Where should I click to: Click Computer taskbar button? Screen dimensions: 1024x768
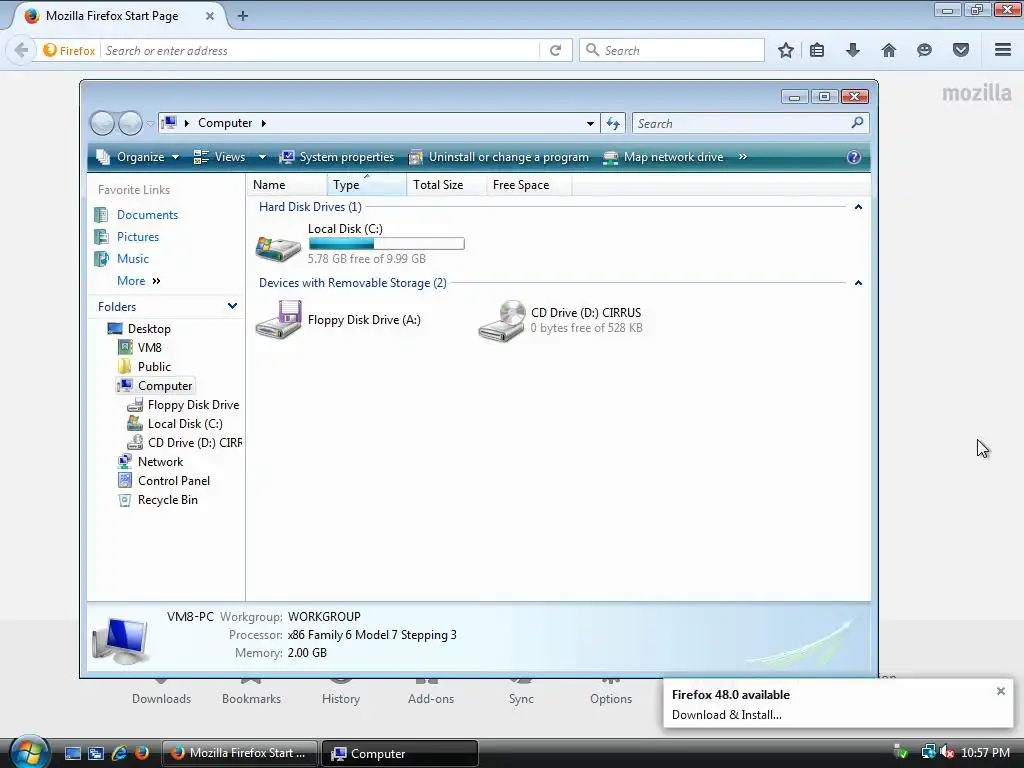tap(400, 753)
